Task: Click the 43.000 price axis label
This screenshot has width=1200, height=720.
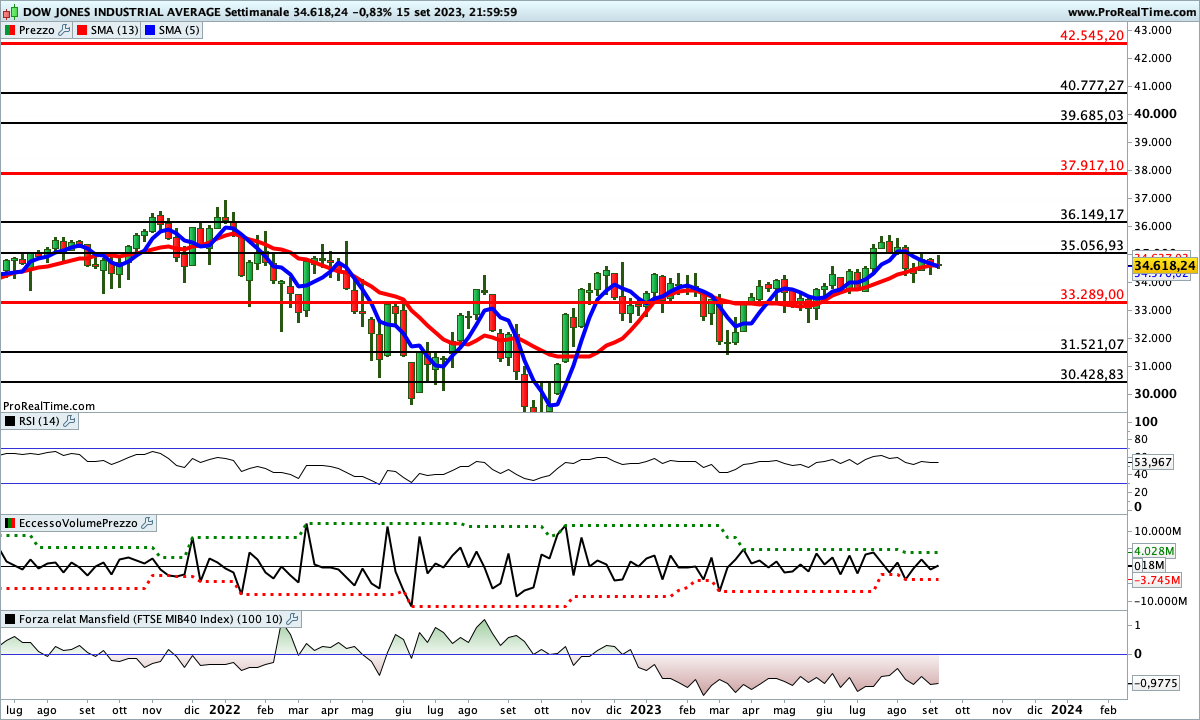Action: [x=1153, y=30]
